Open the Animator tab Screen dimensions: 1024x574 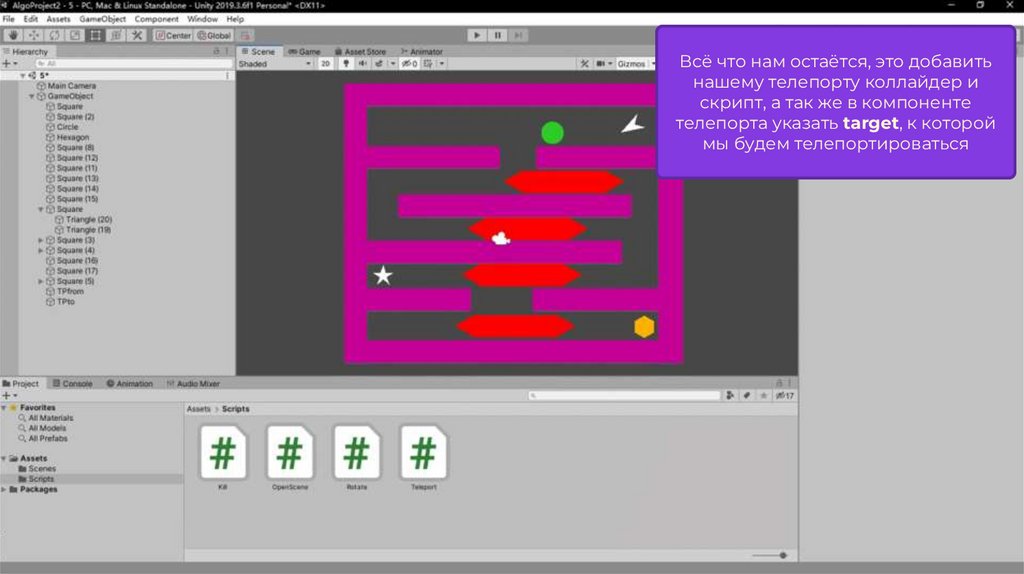pyautogui.click(x=422, y=52)
